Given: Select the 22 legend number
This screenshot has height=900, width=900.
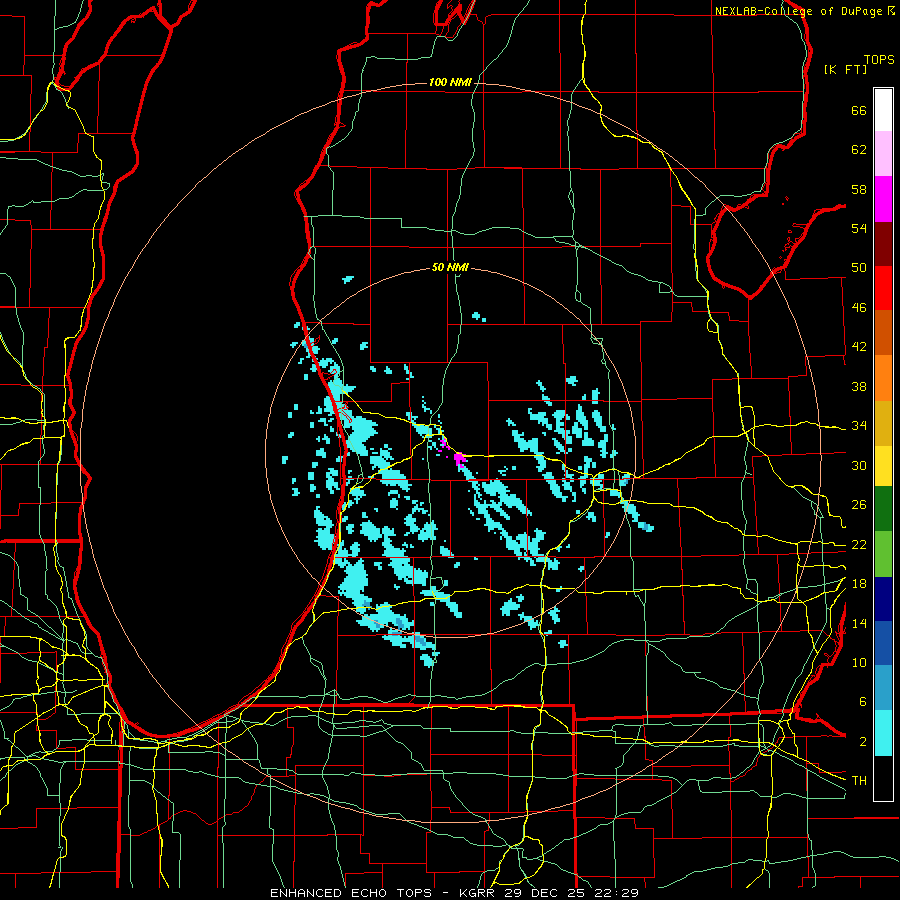Looking at the screenshot, I should [x=859, y=545].
